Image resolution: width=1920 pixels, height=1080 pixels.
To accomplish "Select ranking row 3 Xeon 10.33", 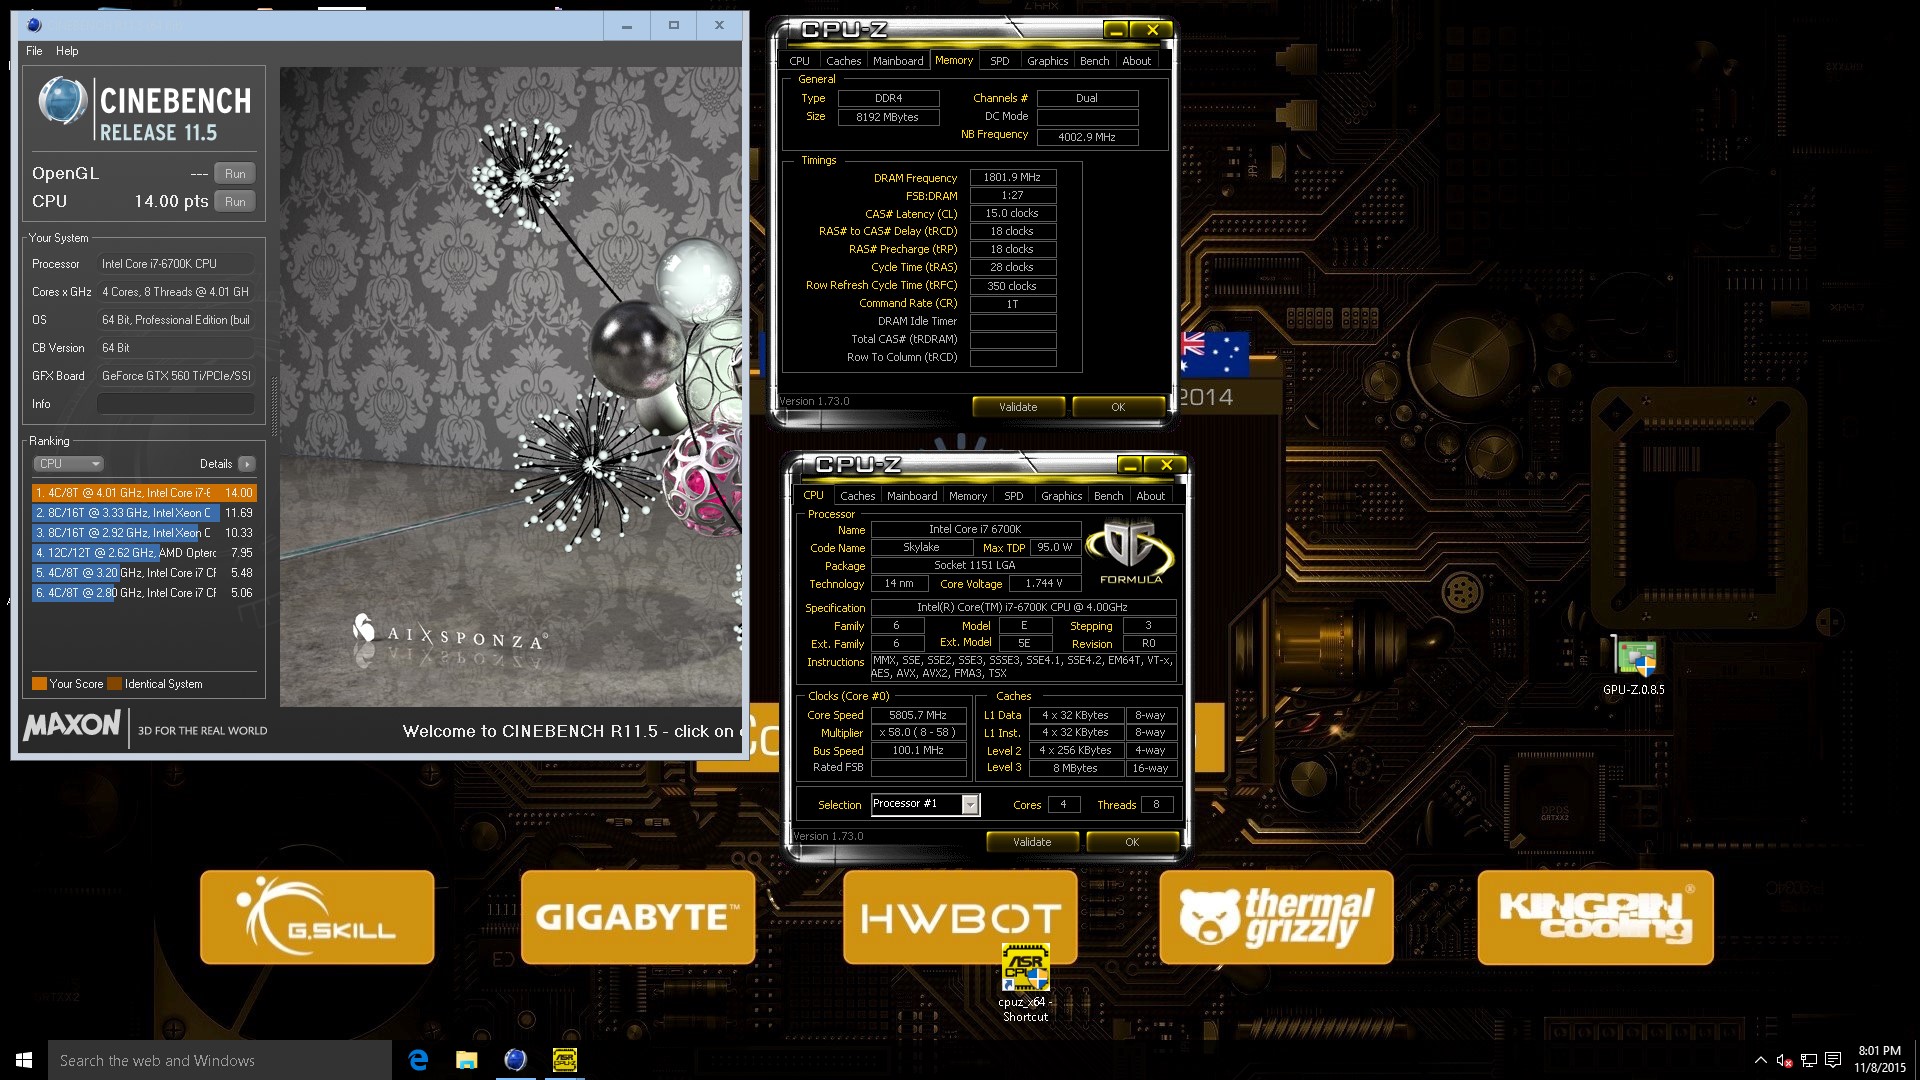I will (144, 533).
